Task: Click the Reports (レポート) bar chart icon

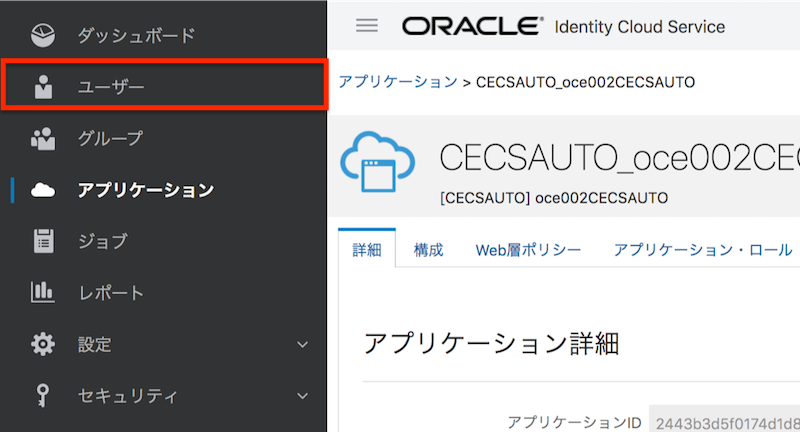Action: click(43, 292)
